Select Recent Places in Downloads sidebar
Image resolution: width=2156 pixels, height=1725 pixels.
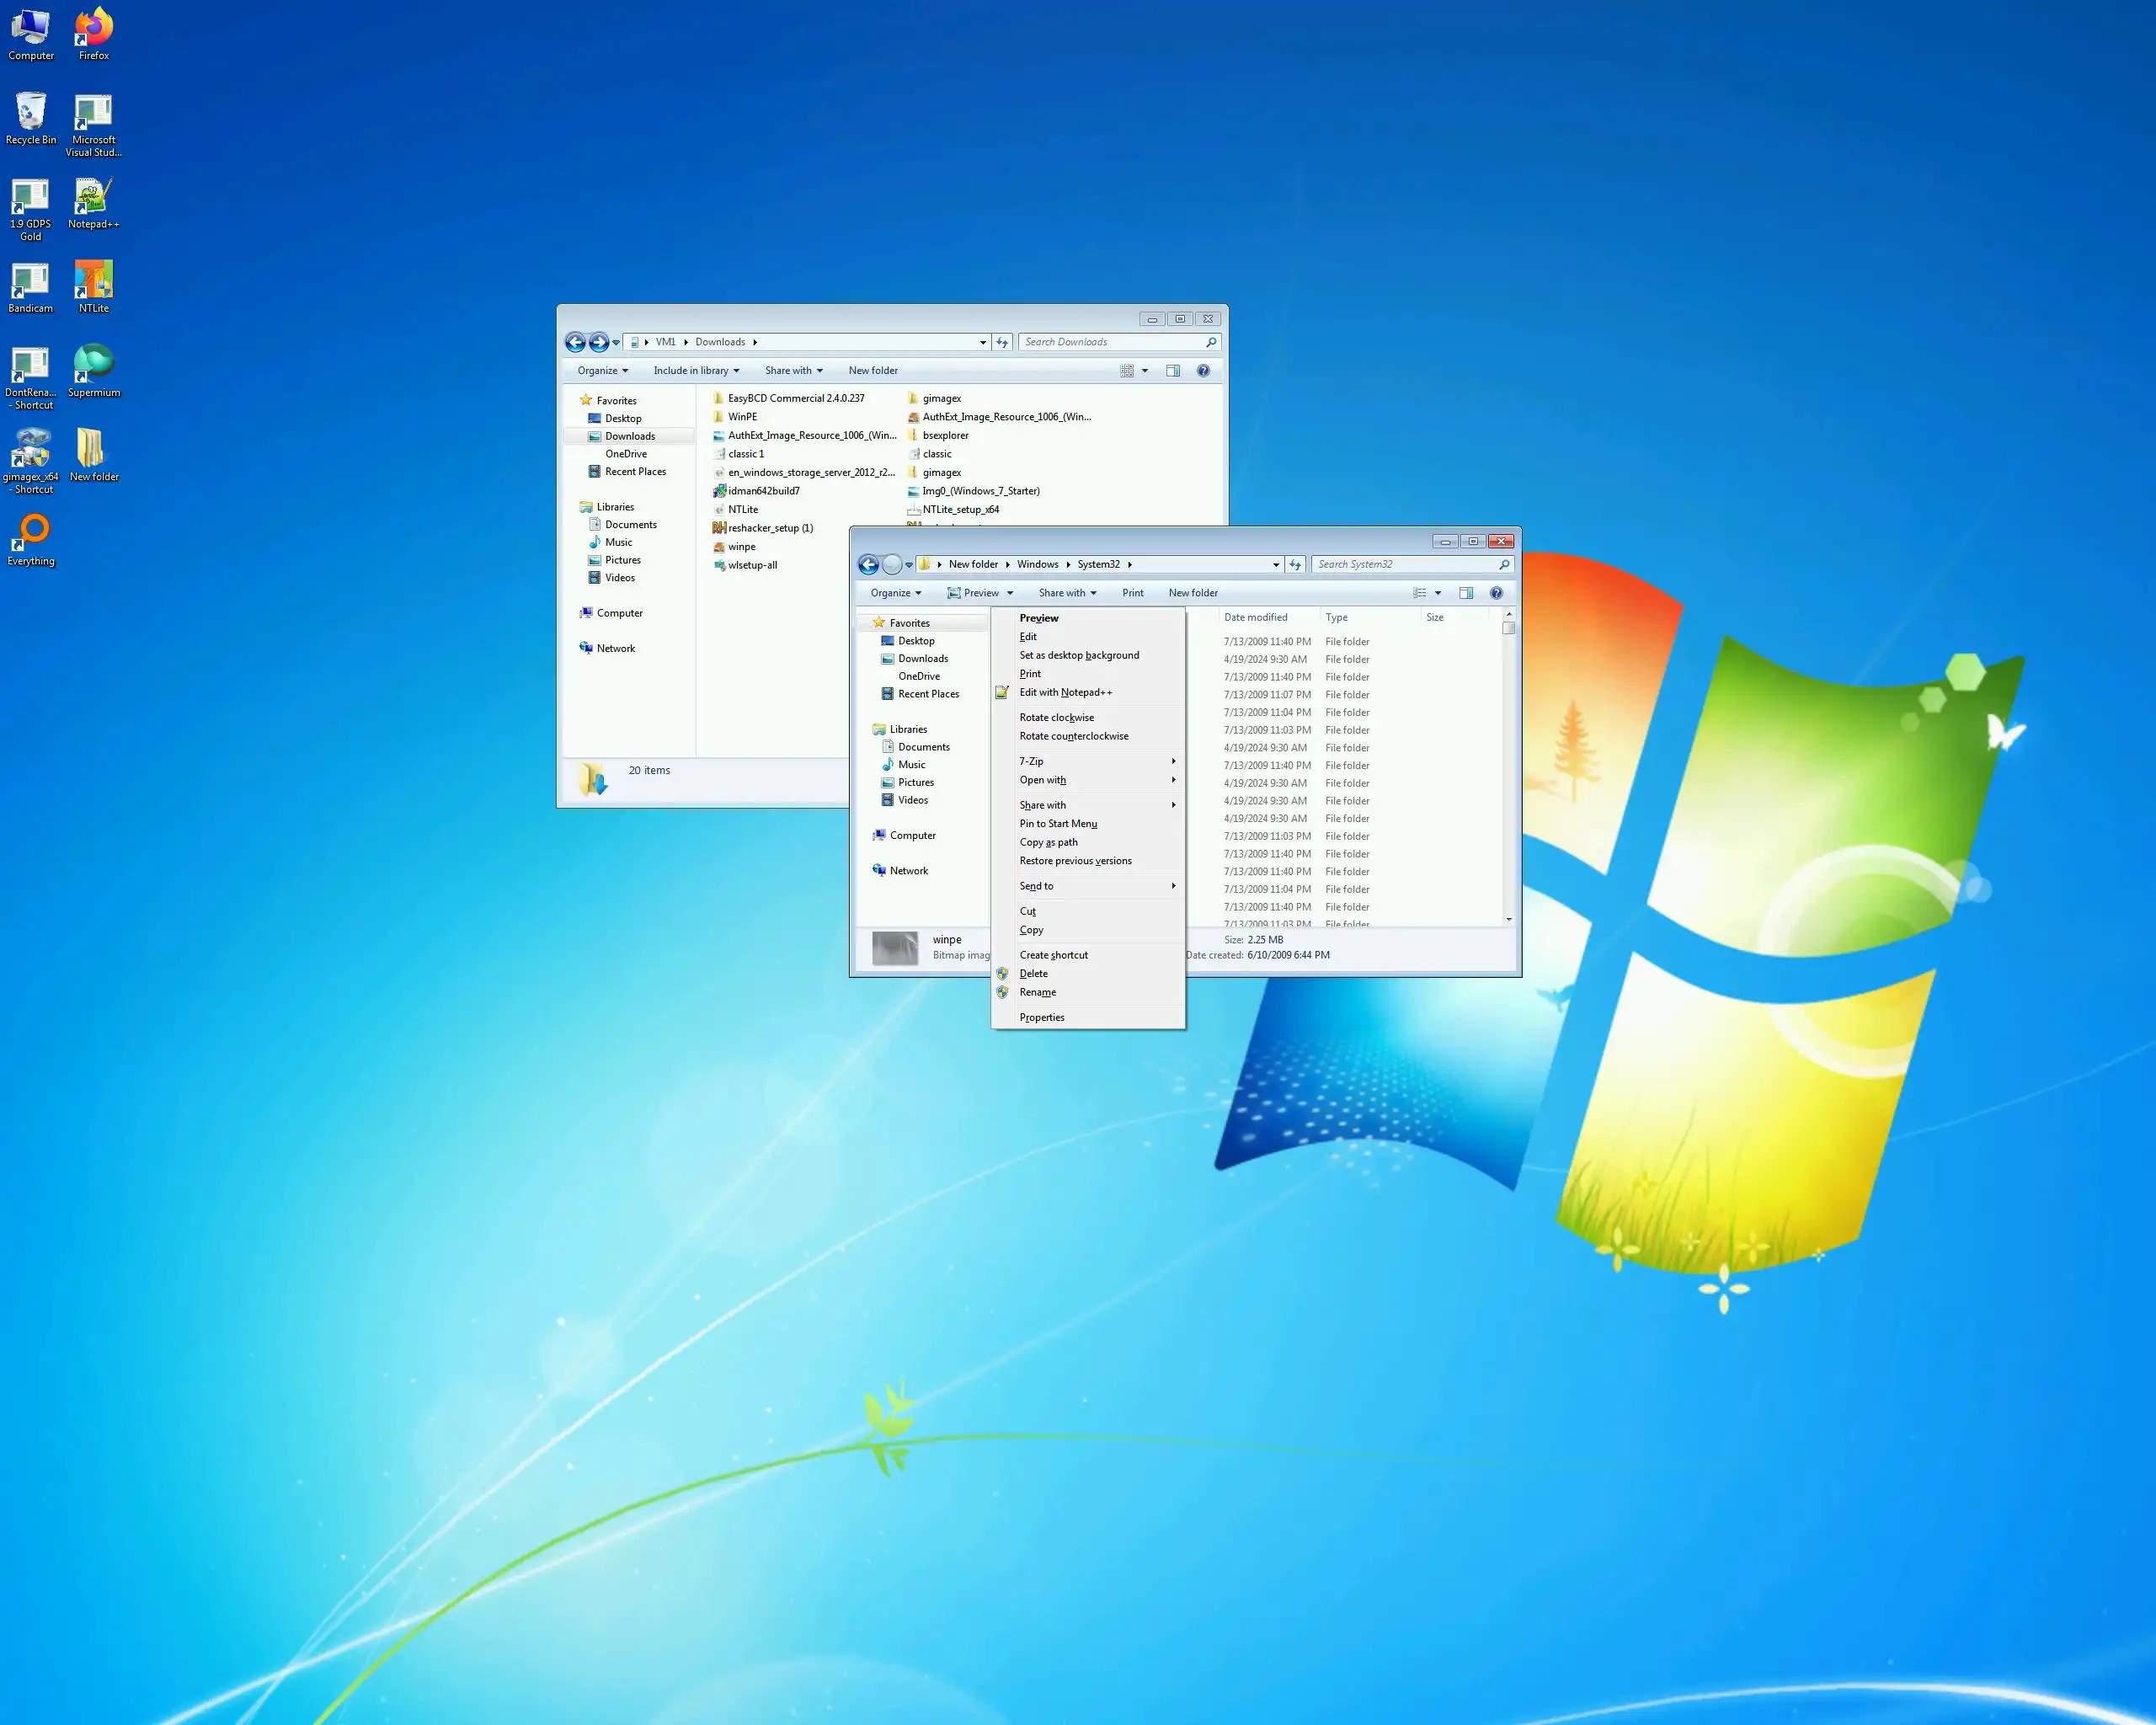pos(634,472)
